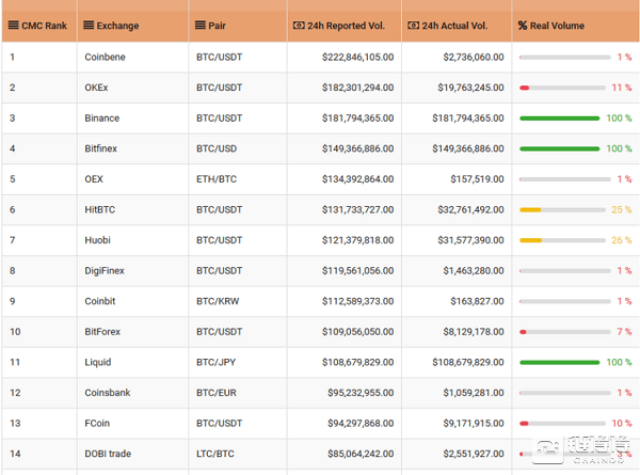The image size is (640, 475).
Task: Sort table by CMC Rank header text
Action: (x=45, y=25)
